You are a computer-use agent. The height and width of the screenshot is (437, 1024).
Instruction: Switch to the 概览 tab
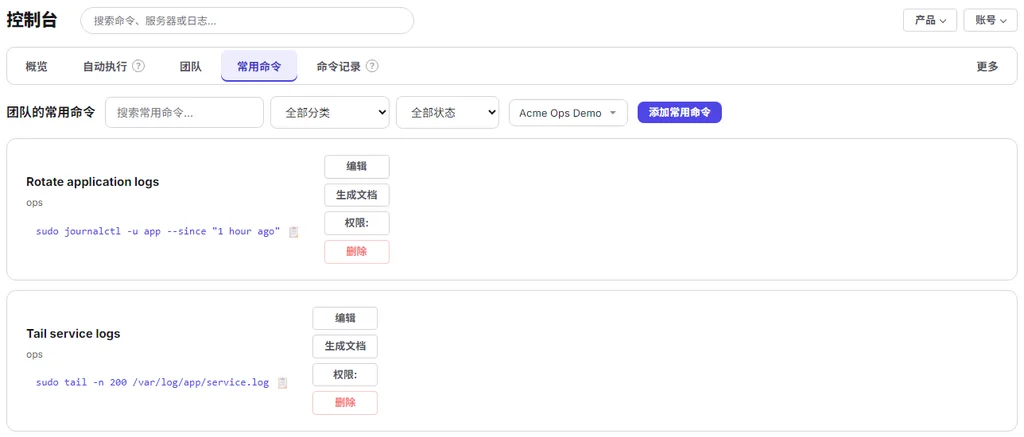click(x=37, y=66)
